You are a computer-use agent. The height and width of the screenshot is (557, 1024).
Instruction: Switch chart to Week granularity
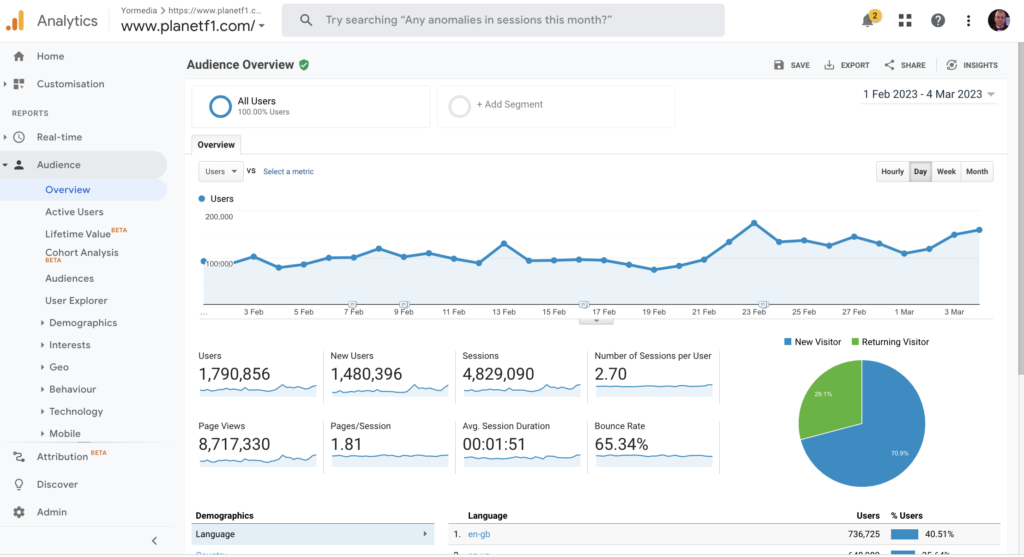[x=946, y=172]
